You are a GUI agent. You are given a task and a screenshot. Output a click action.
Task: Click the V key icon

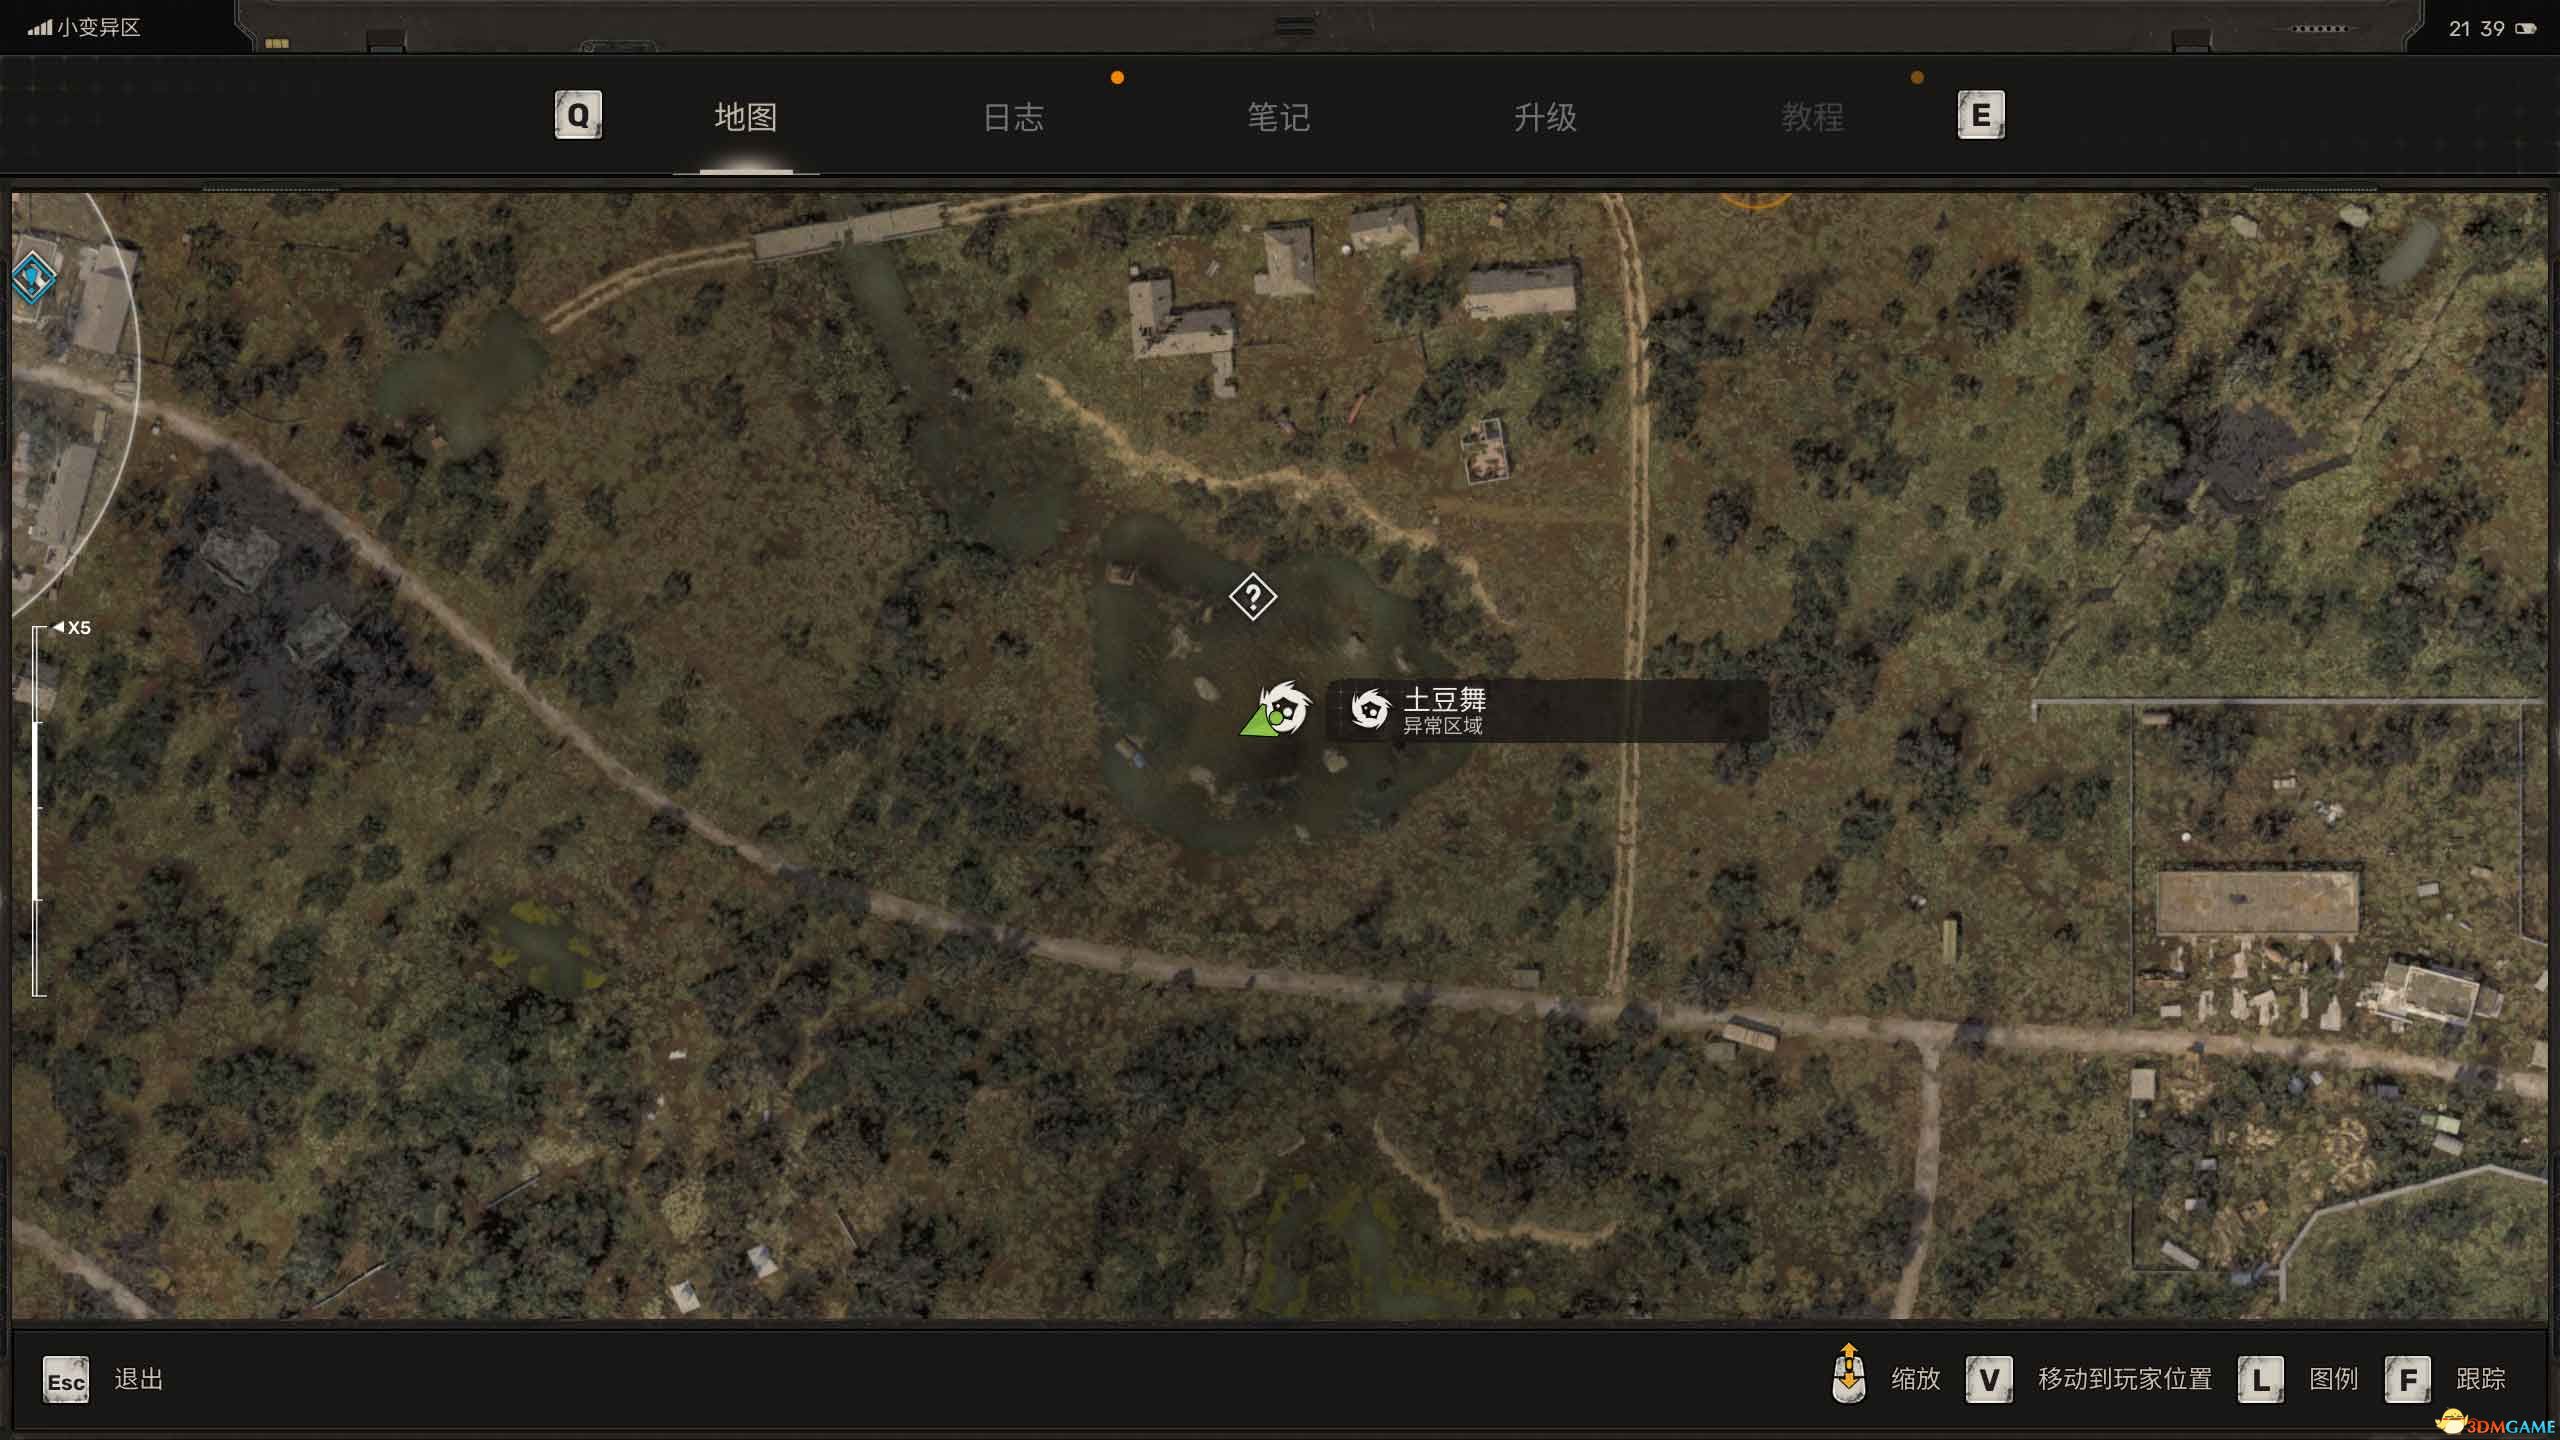point(1989,1380)
